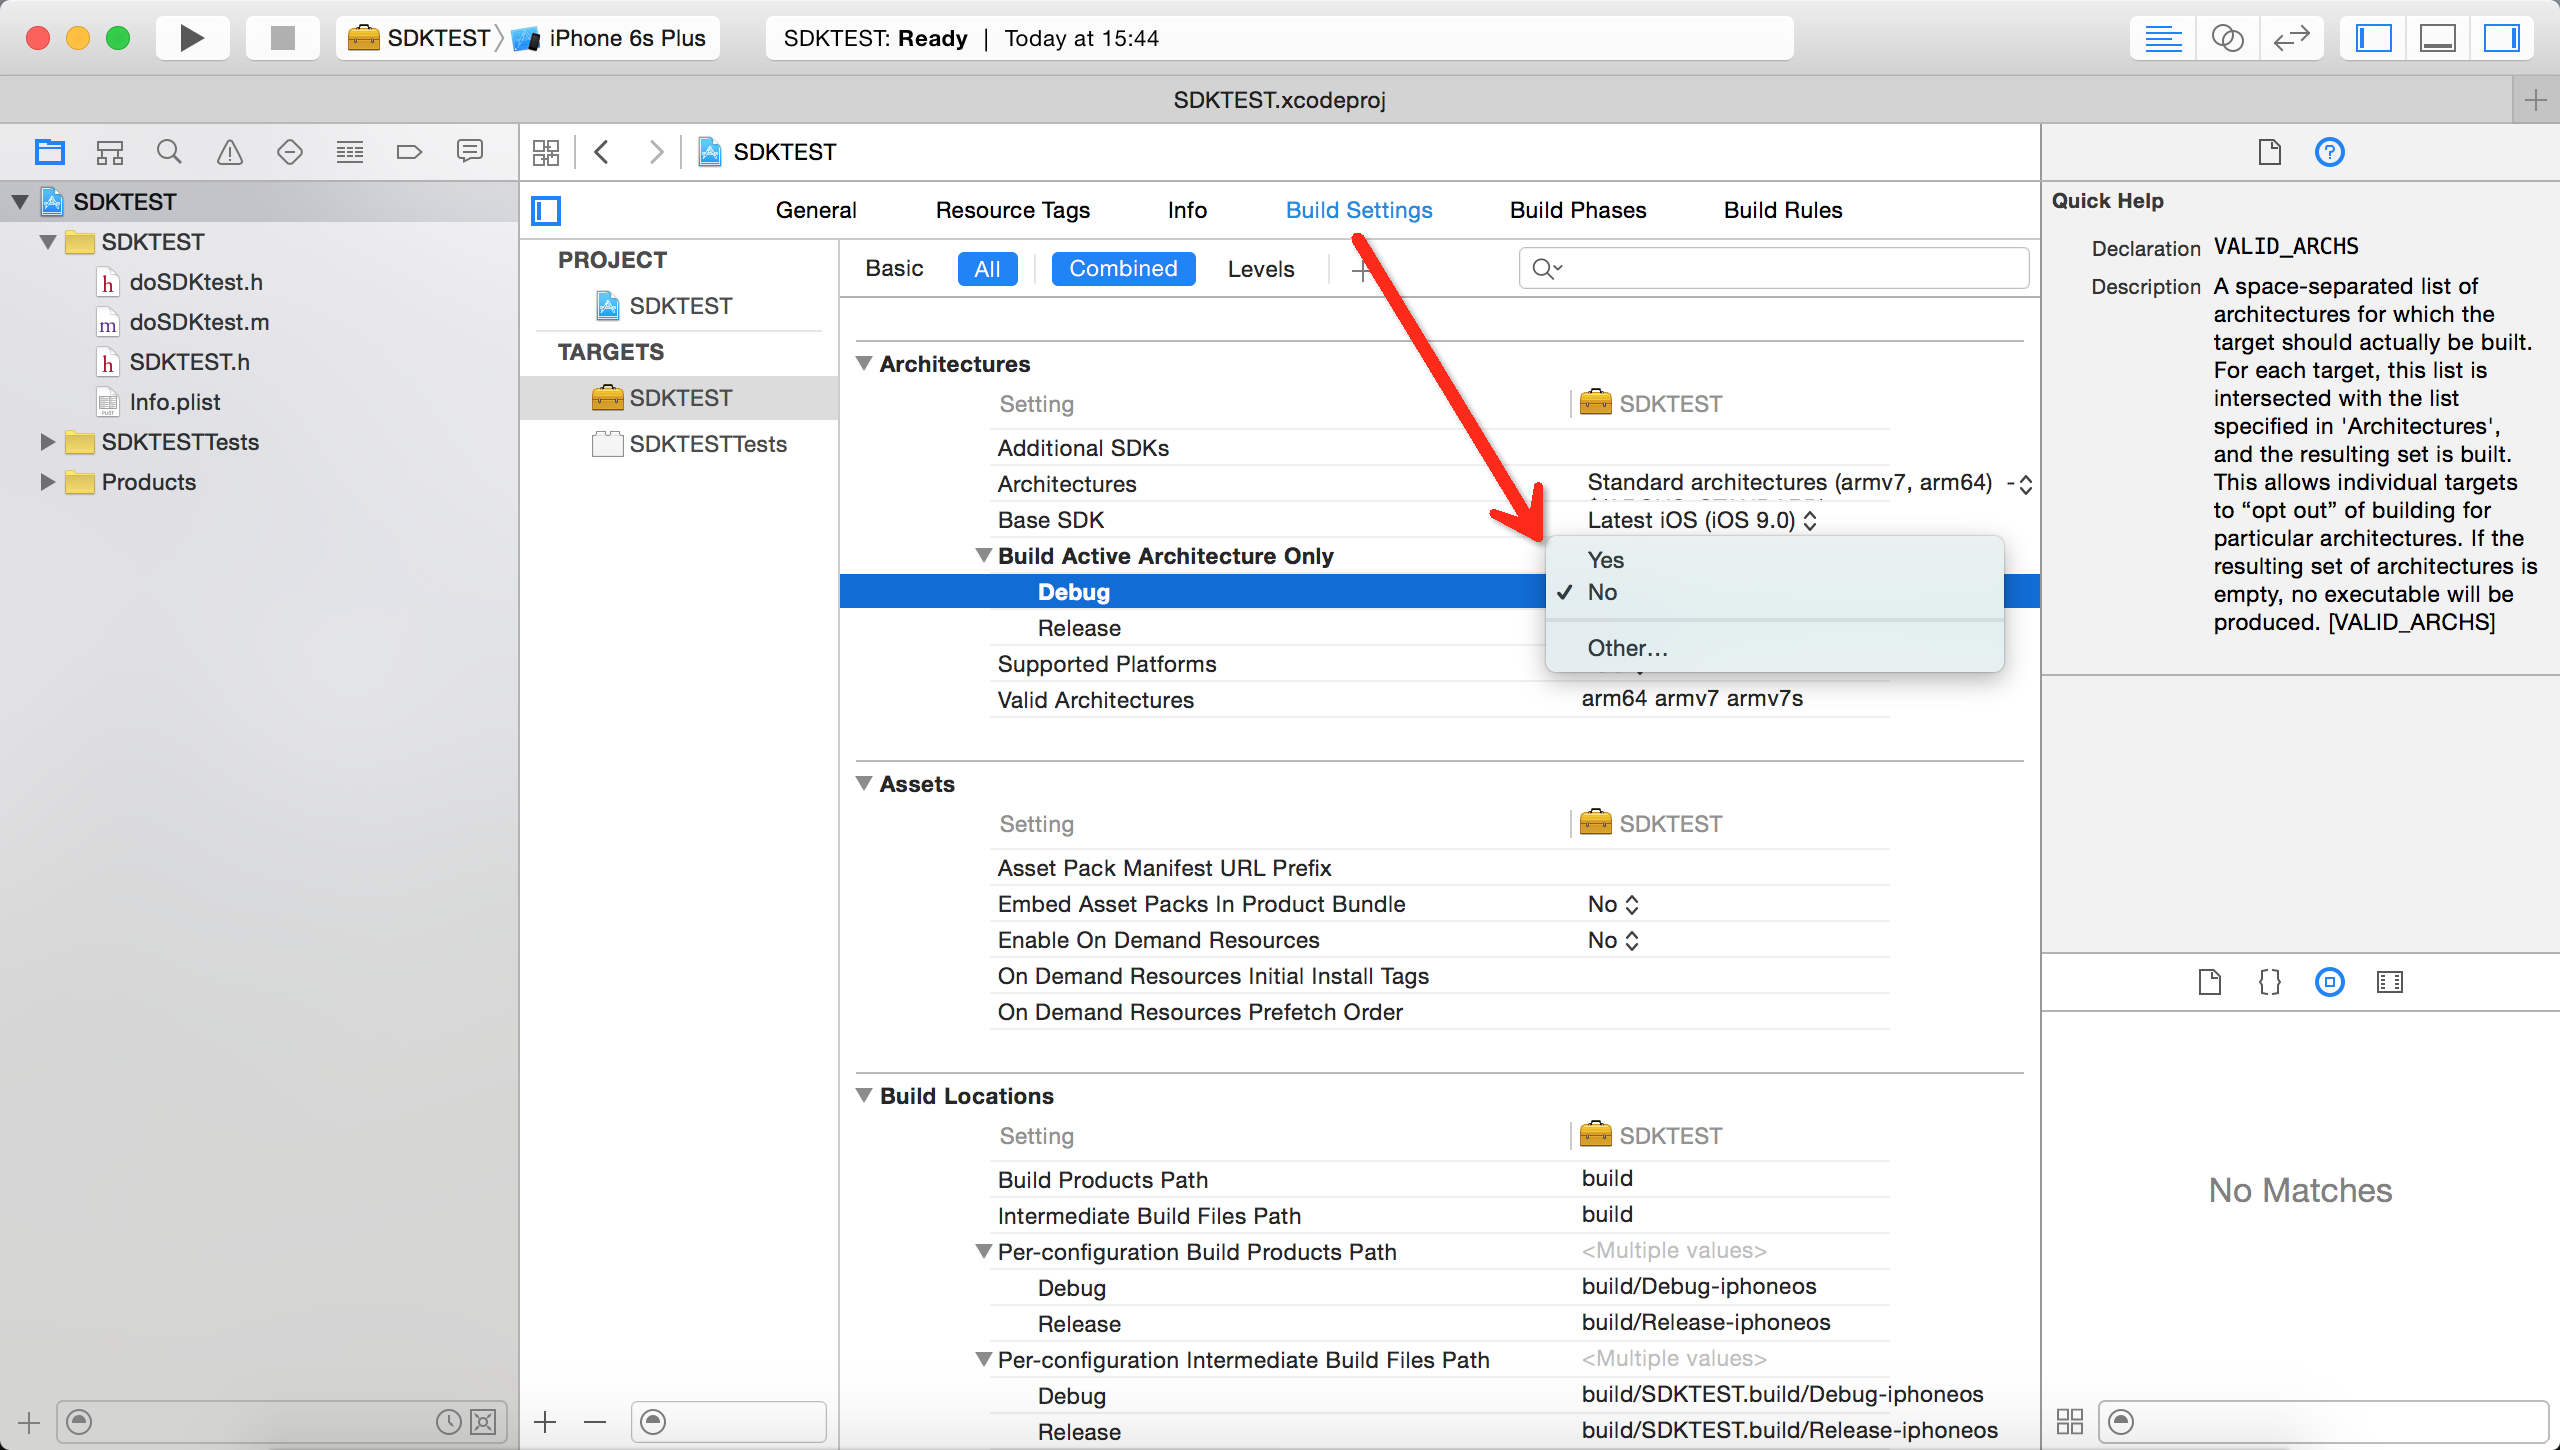Image resolution: width=2560 pixels, height=1450 pixels.
Task: Show the Project navigator
Action: [x=50, y=152]
